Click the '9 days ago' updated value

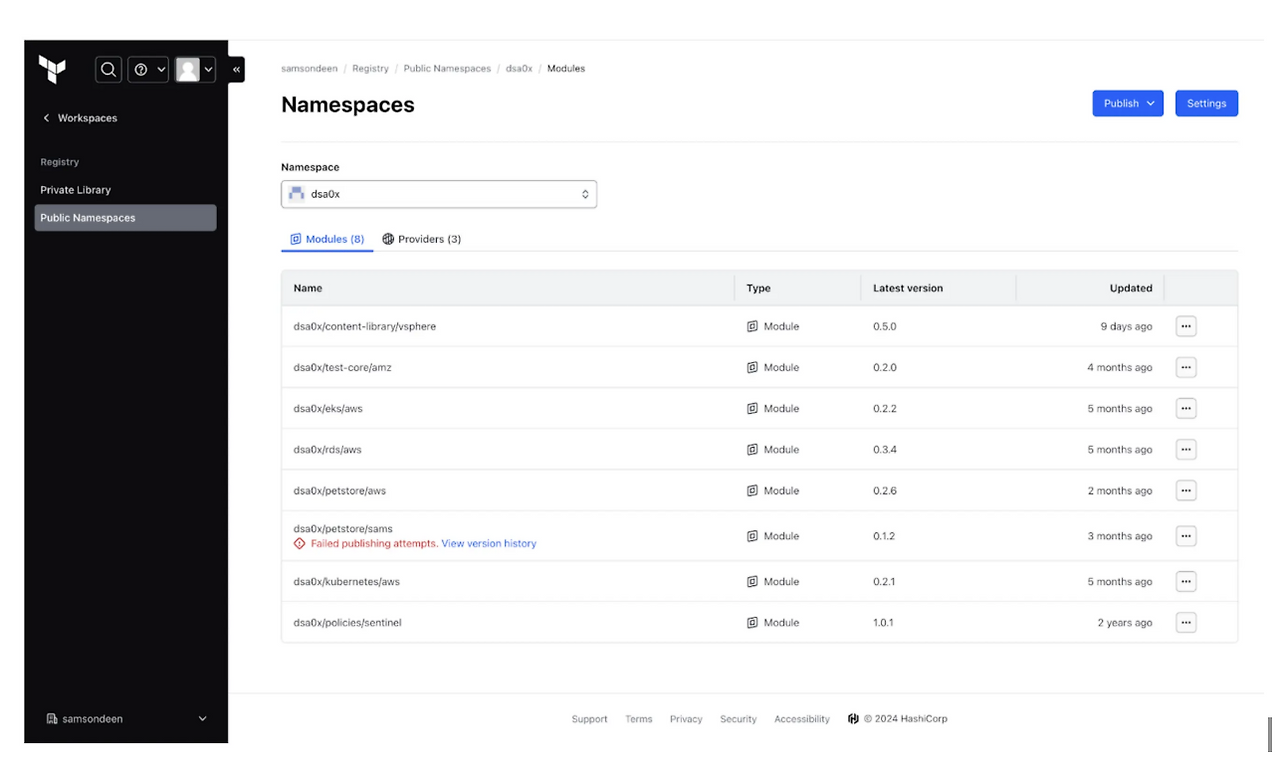pos(1126,327)
